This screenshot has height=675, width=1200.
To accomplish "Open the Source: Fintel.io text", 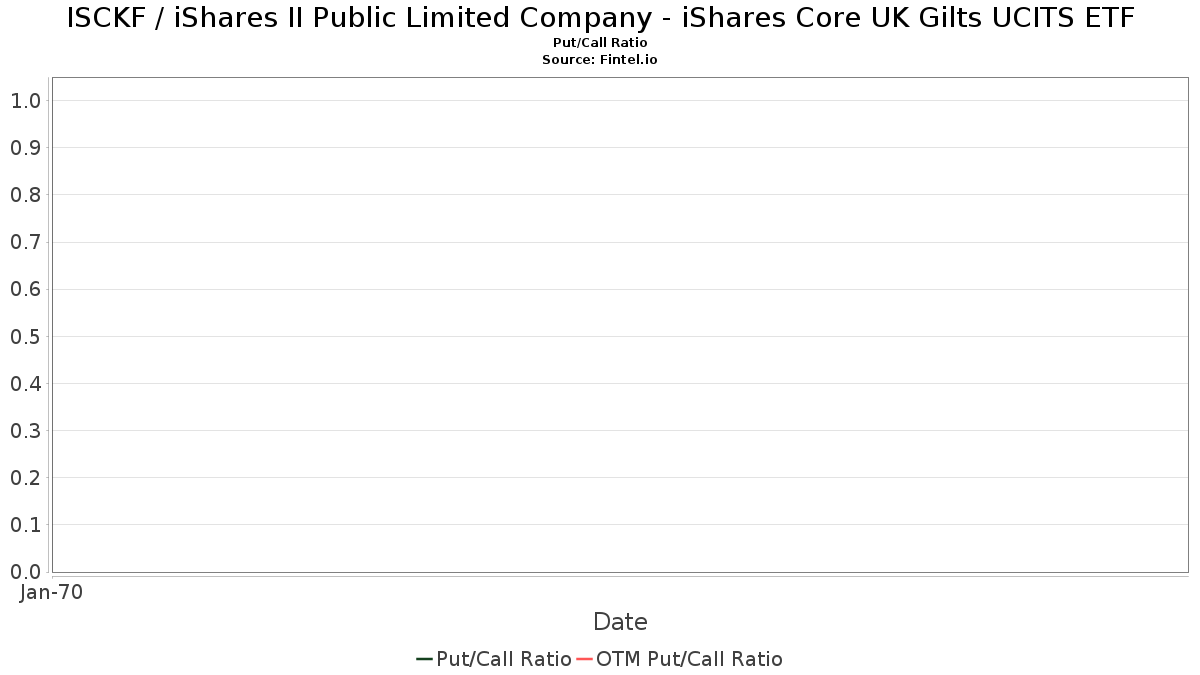I will [x=600, y=60].
